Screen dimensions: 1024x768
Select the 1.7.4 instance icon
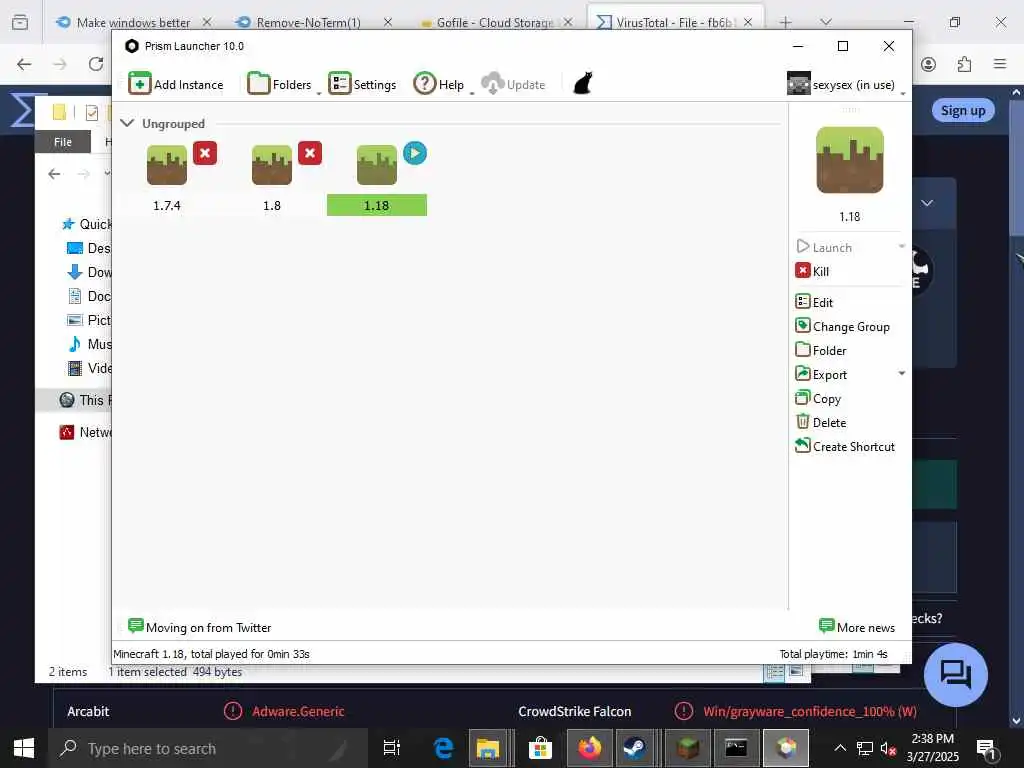tap(167, 165)
